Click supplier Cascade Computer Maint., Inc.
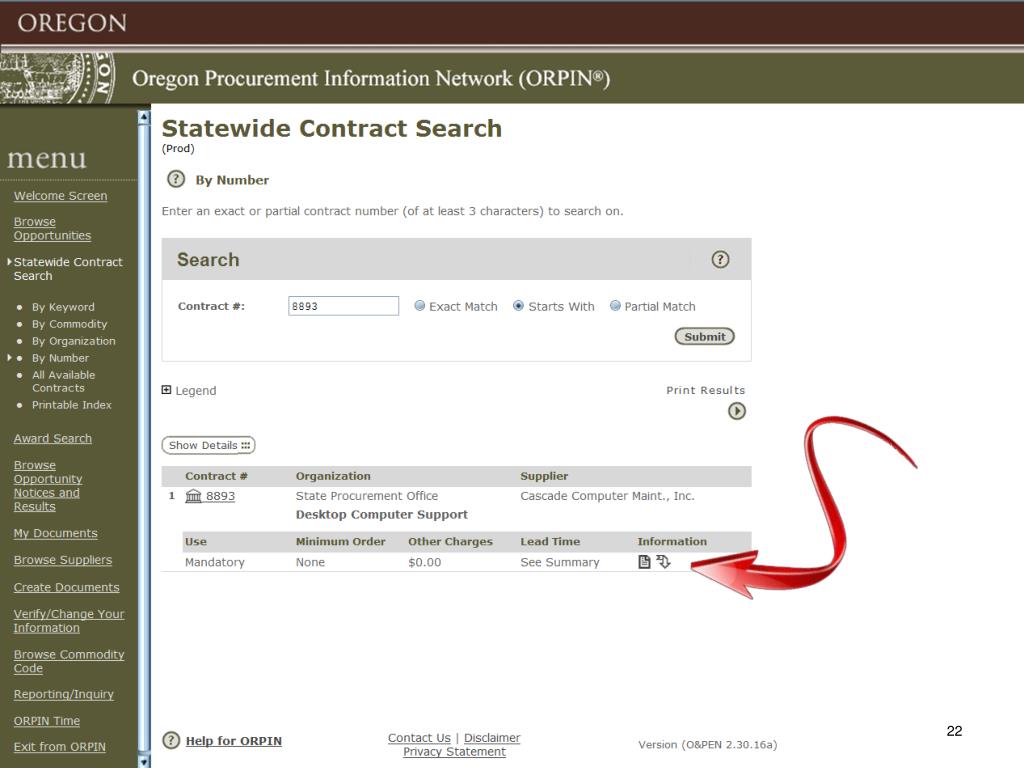This screenshot has width=1024, height=768. point(607,496)
